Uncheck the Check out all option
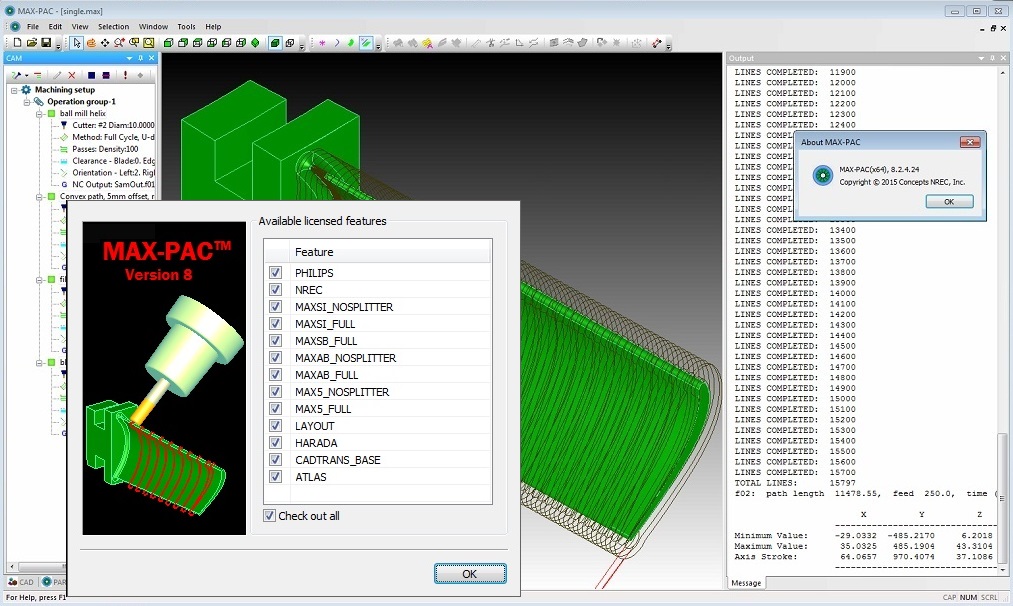This screenshot has width=1013, height=606. [x=269, y=516]
